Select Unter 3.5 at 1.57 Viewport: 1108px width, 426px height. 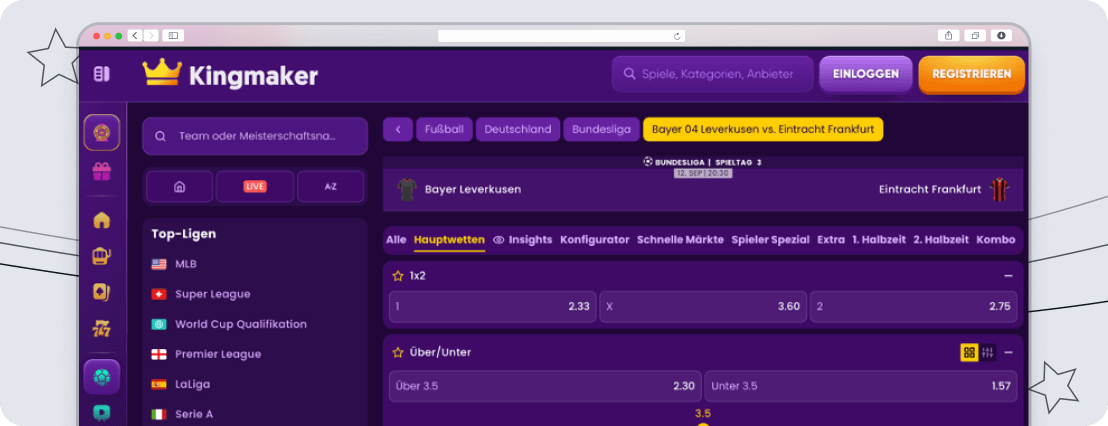pyautogui.click(x=861, y=386)
